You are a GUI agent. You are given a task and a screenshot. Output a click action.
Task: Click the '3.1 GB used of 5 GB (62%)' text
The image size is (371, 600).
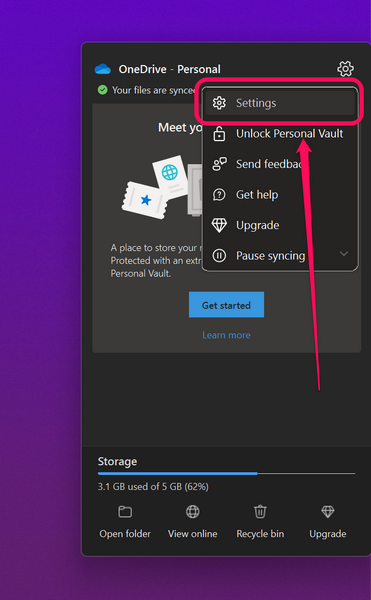153,487
